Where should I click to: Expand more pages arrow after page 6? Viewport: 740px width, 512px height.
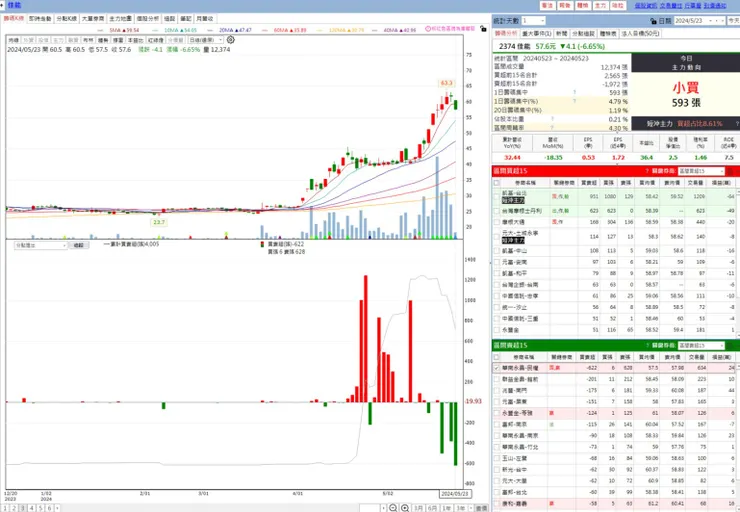click(57, 508)
